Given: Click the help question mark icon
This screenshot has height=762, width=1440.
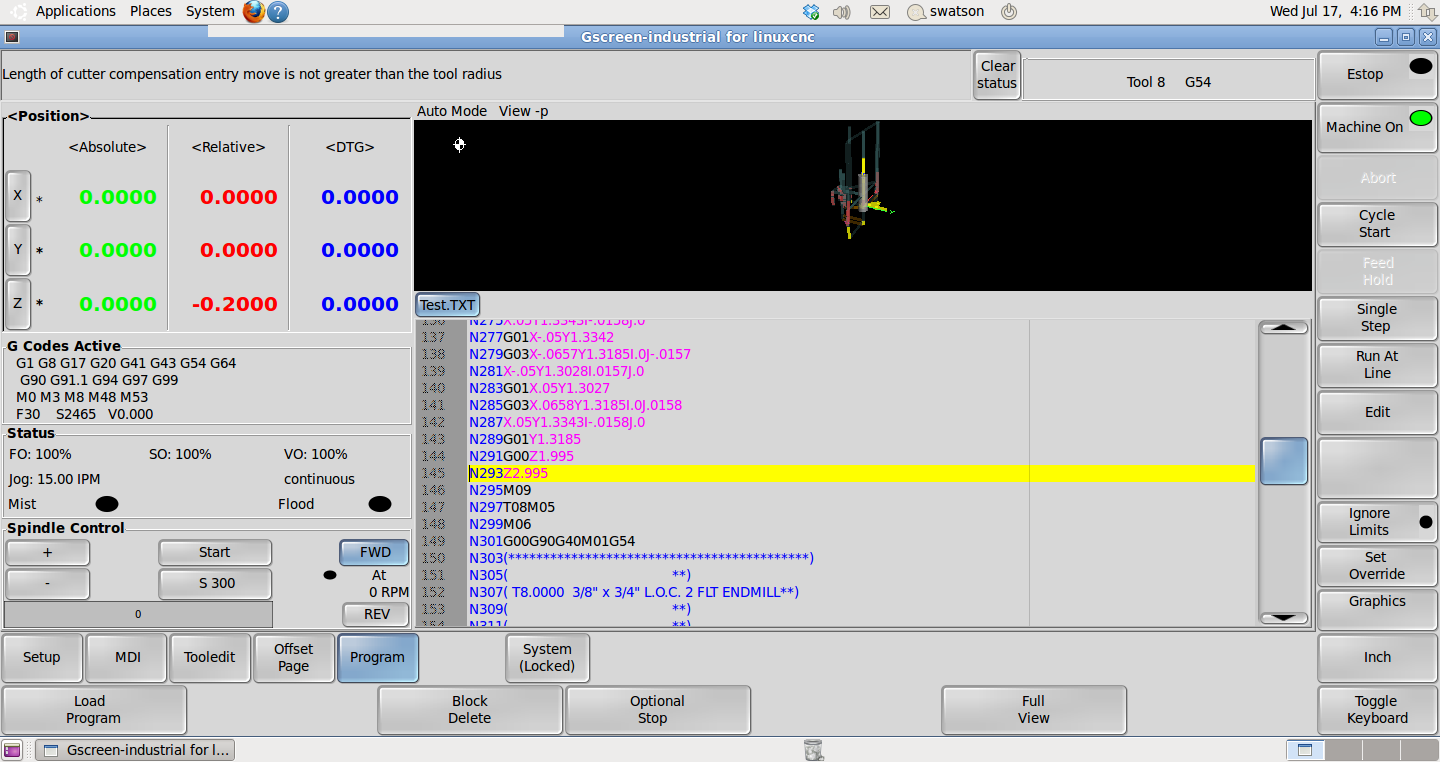Looking at the screenshot, I should [x=279, y=12].
